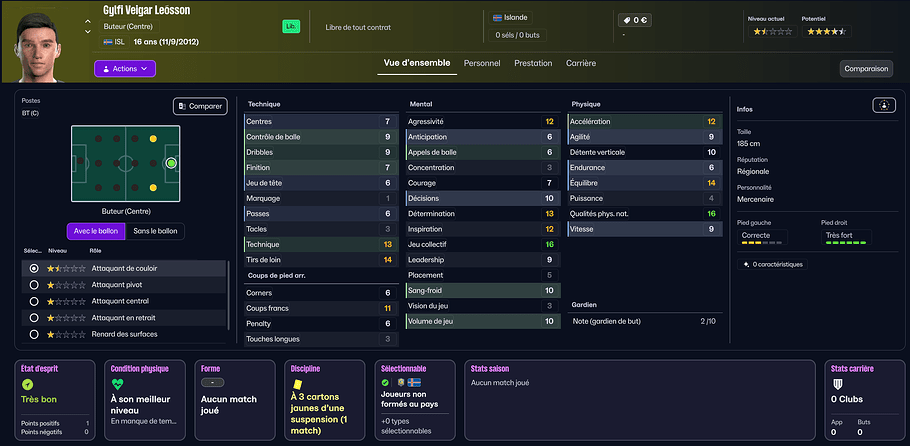The width and height of the screenshot is (910, 446).
Task: Click the Icelandic flag beside Islande
Action: point(498,18)
